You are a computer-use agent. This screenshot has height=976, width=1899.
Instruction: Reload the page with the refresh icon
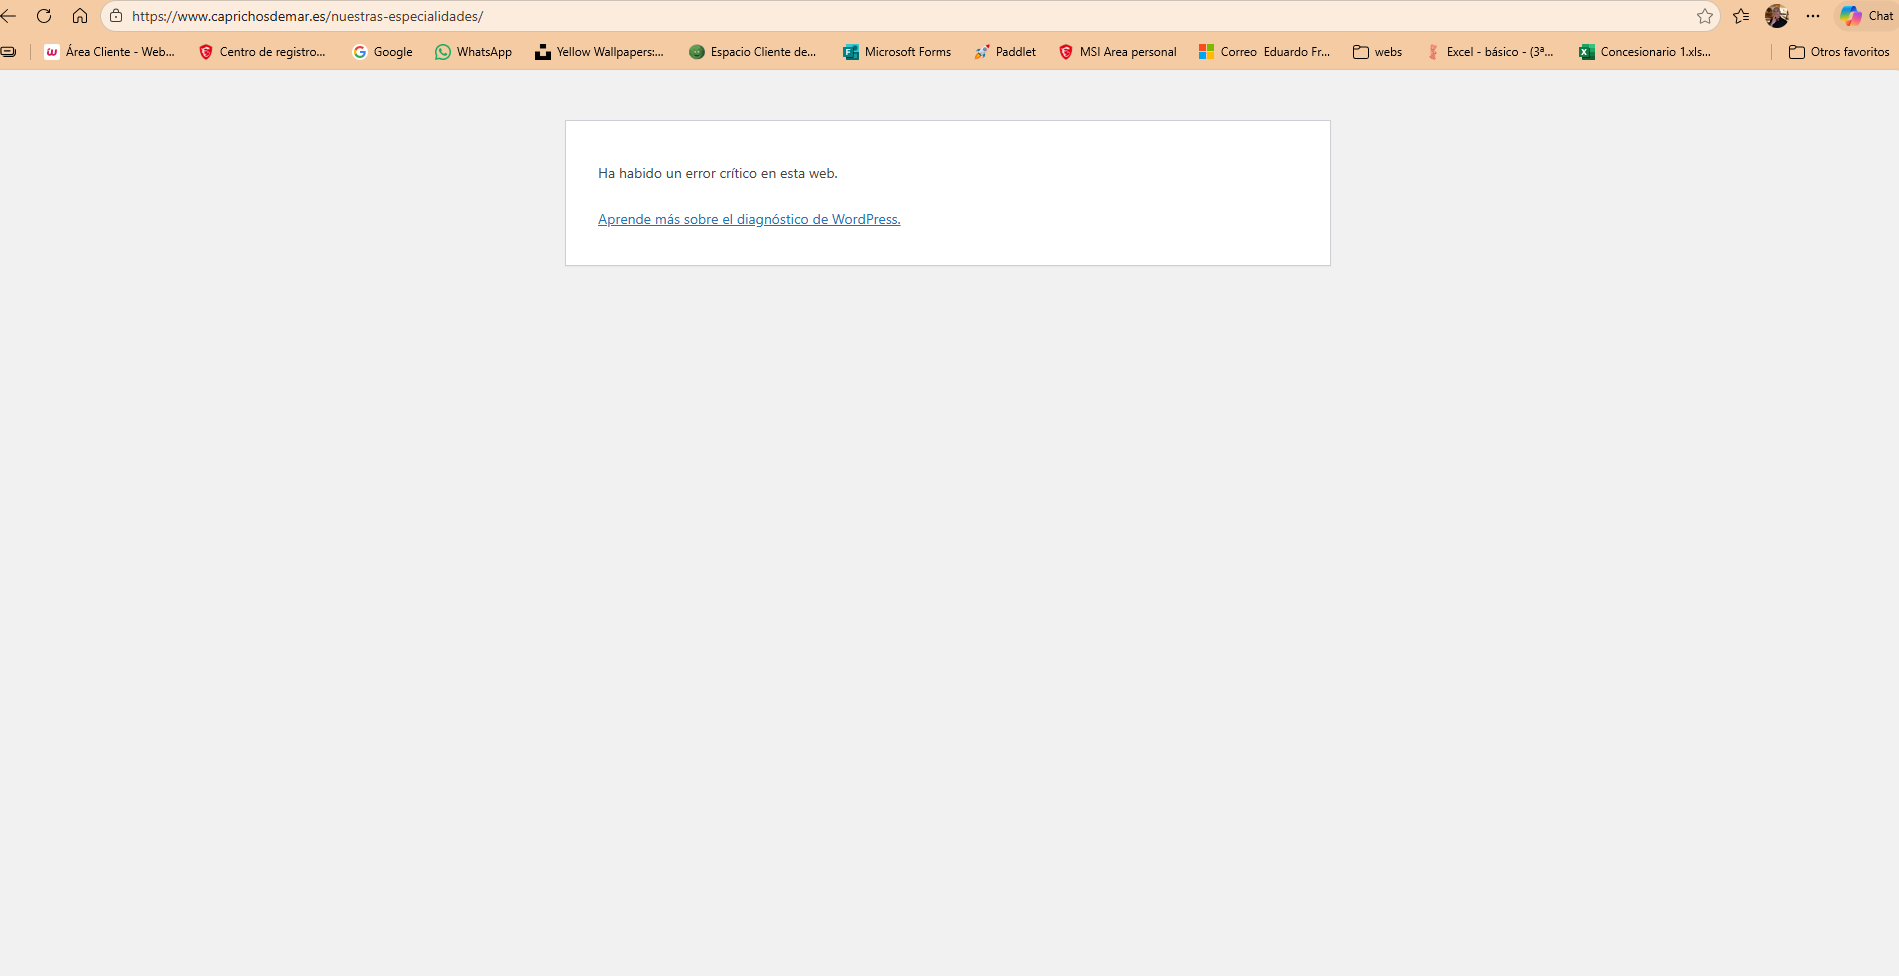(x=44, y=16)
